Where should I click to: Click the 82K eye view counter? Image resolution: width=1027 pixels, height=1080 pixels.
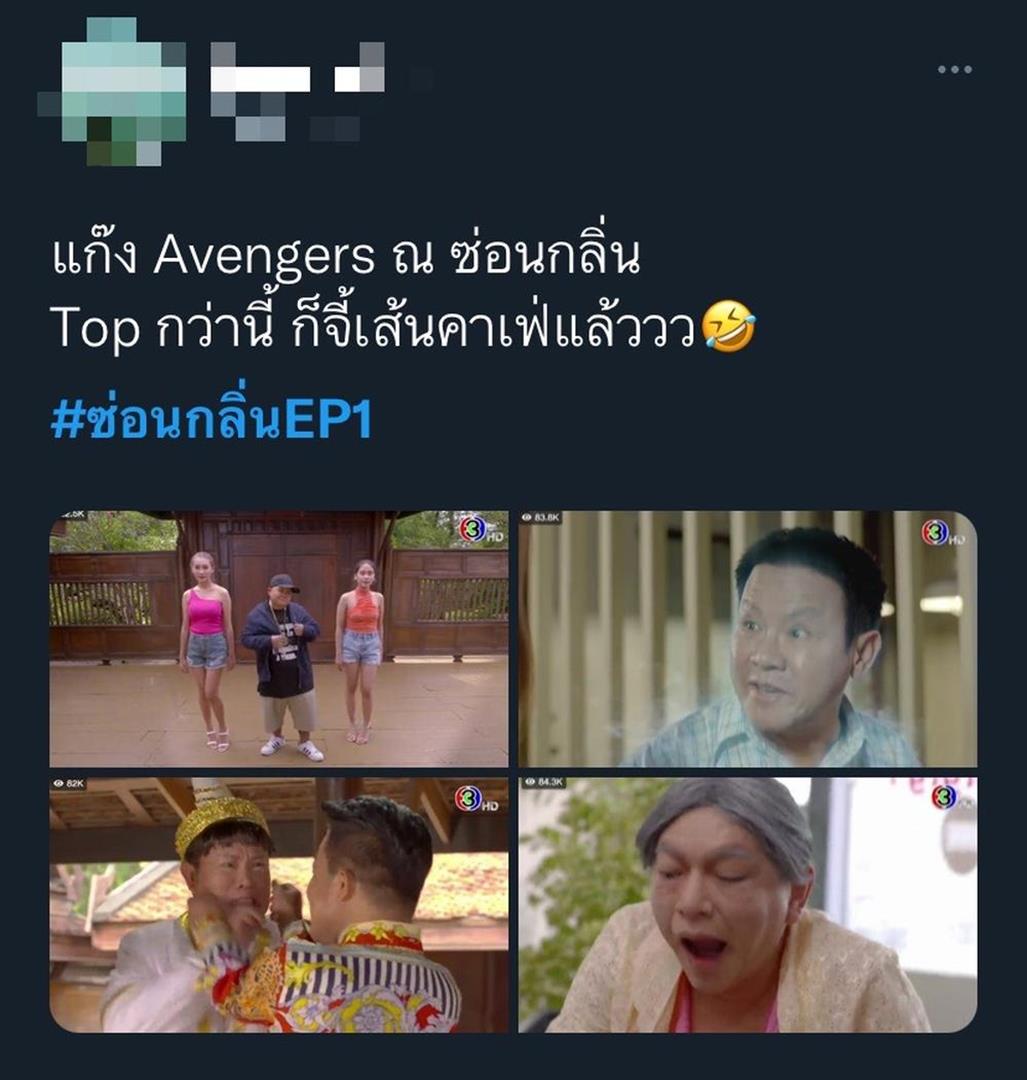pyautogui.click(x=69, y=783)
